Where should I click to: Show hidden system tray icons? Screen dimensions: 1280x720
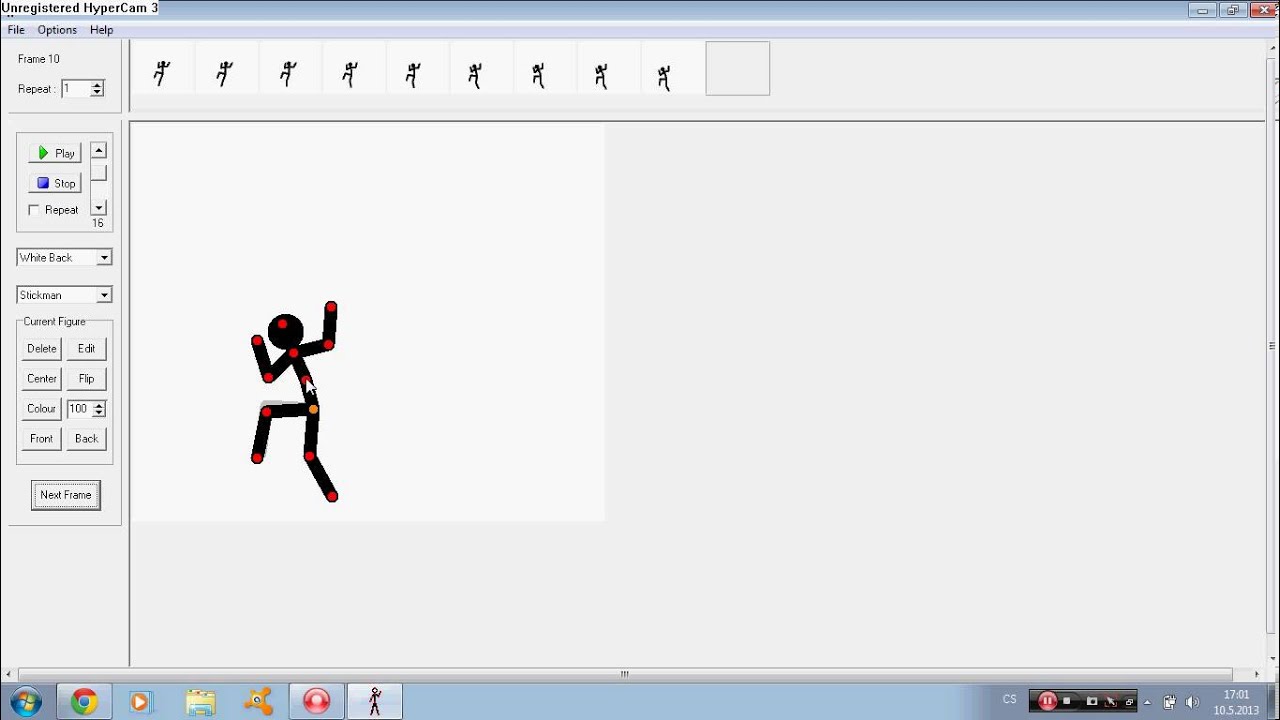[x=1147, y=702]
